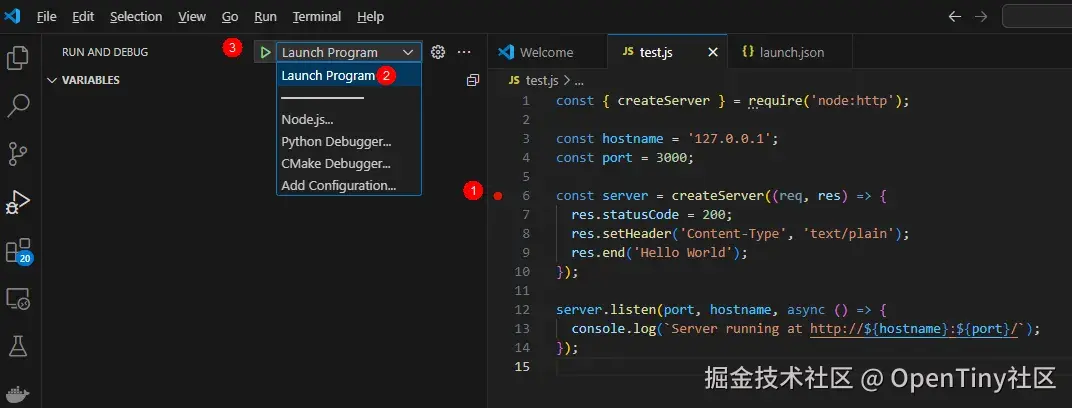Open Testing flask icon
Viewport: 1072px width, 408px height.
coord(18,346)
